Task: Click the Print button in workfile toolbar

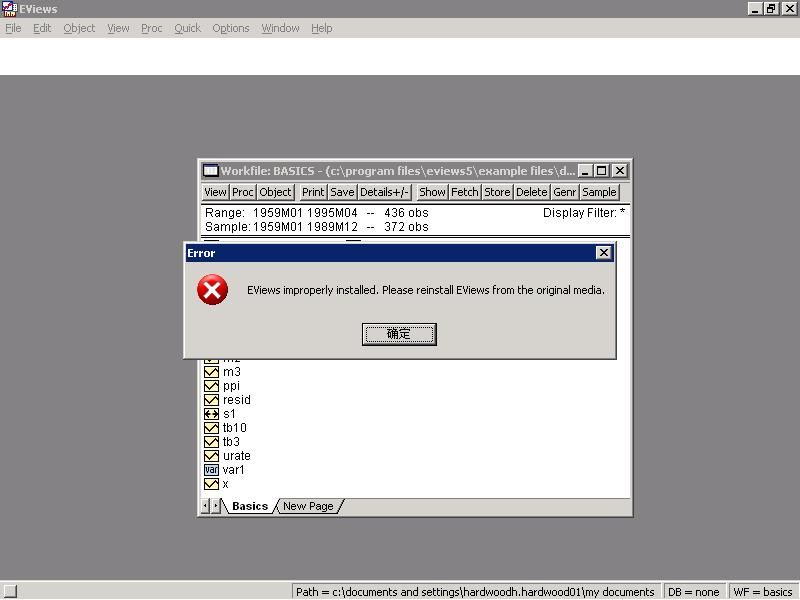Action: 313,192
